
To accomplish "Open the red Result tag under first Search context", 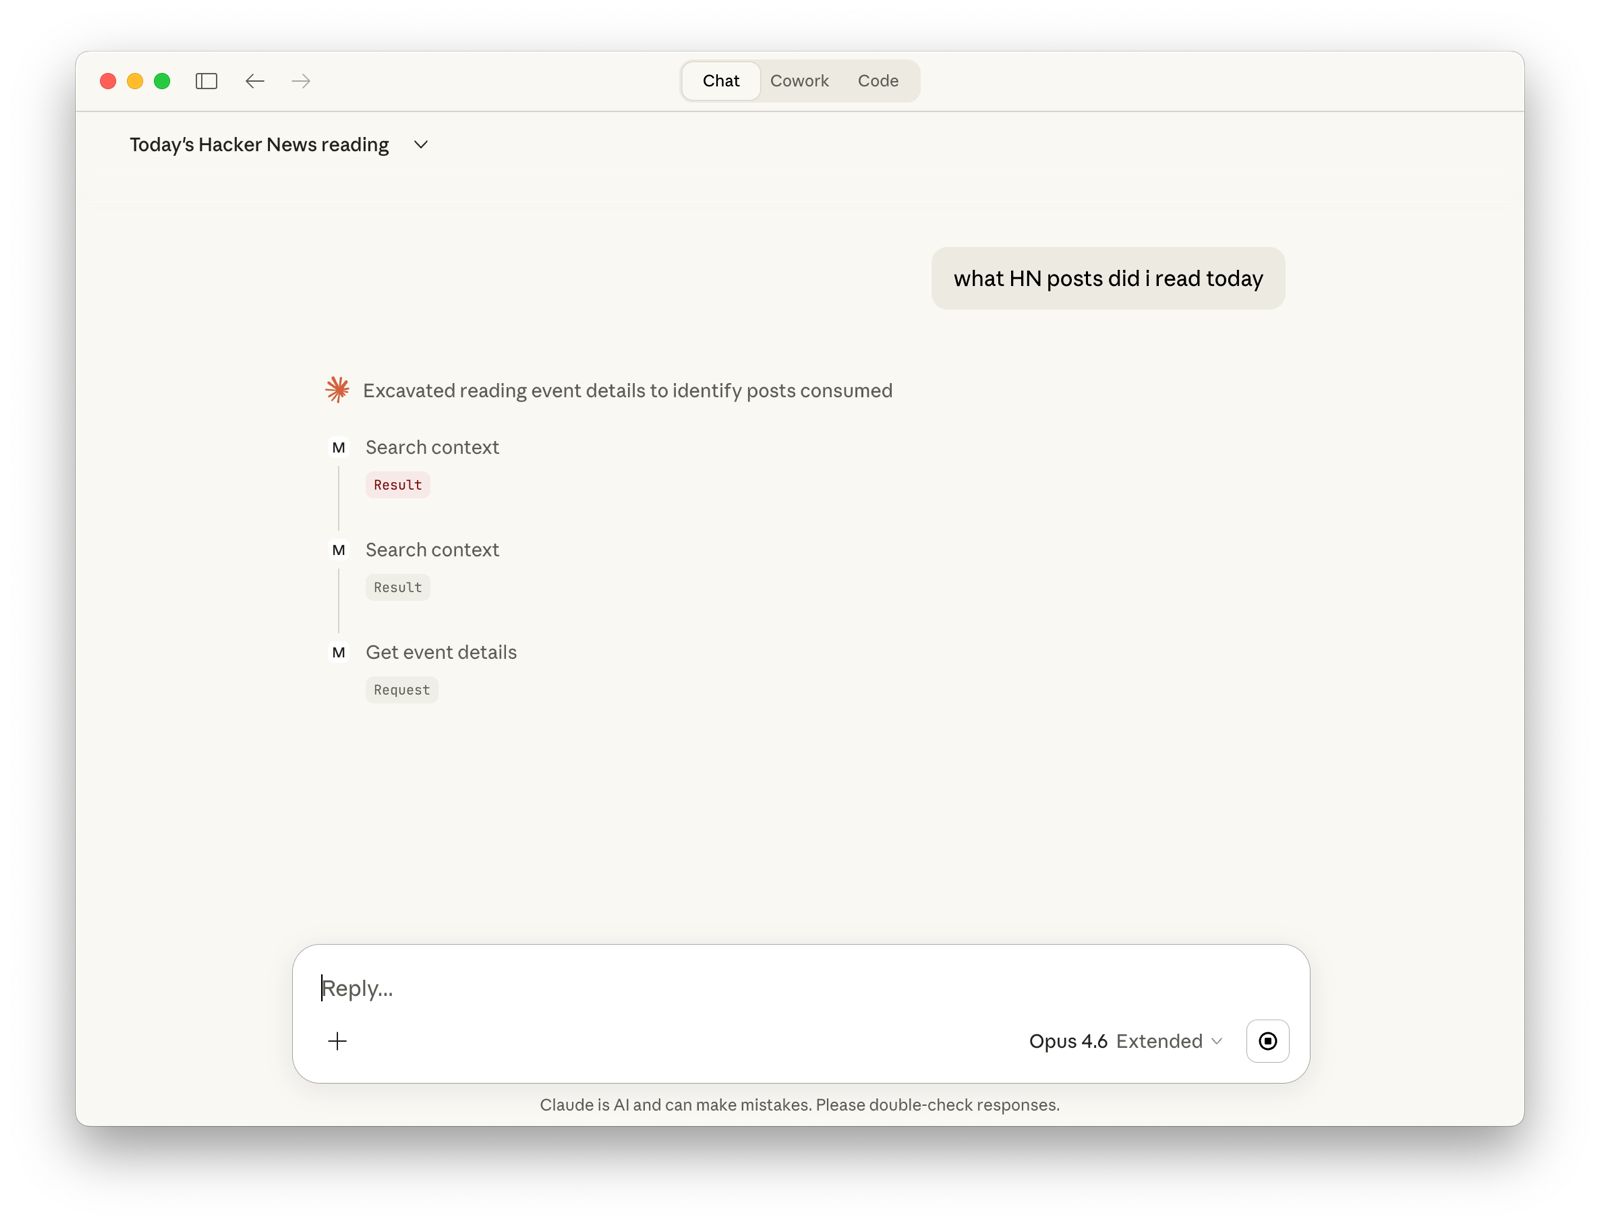I will coord(398,485).
